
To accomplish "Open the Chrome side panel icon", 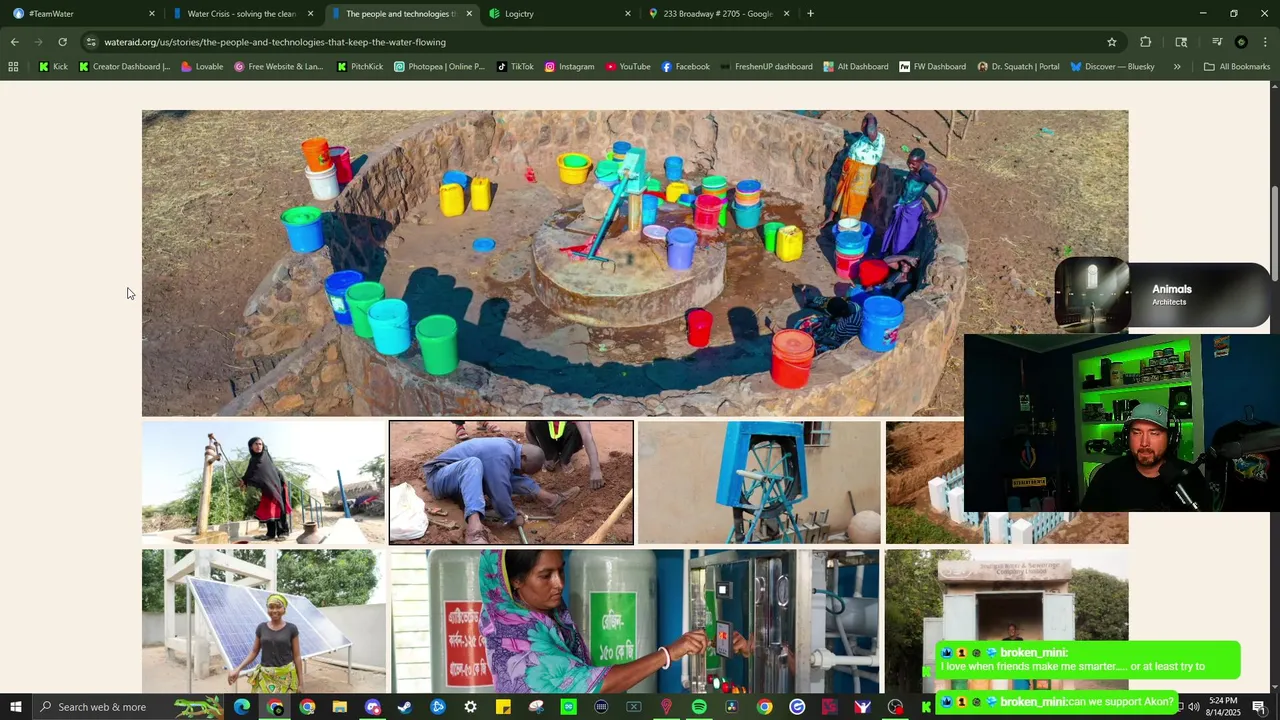I will click(x=1181, y=42).
